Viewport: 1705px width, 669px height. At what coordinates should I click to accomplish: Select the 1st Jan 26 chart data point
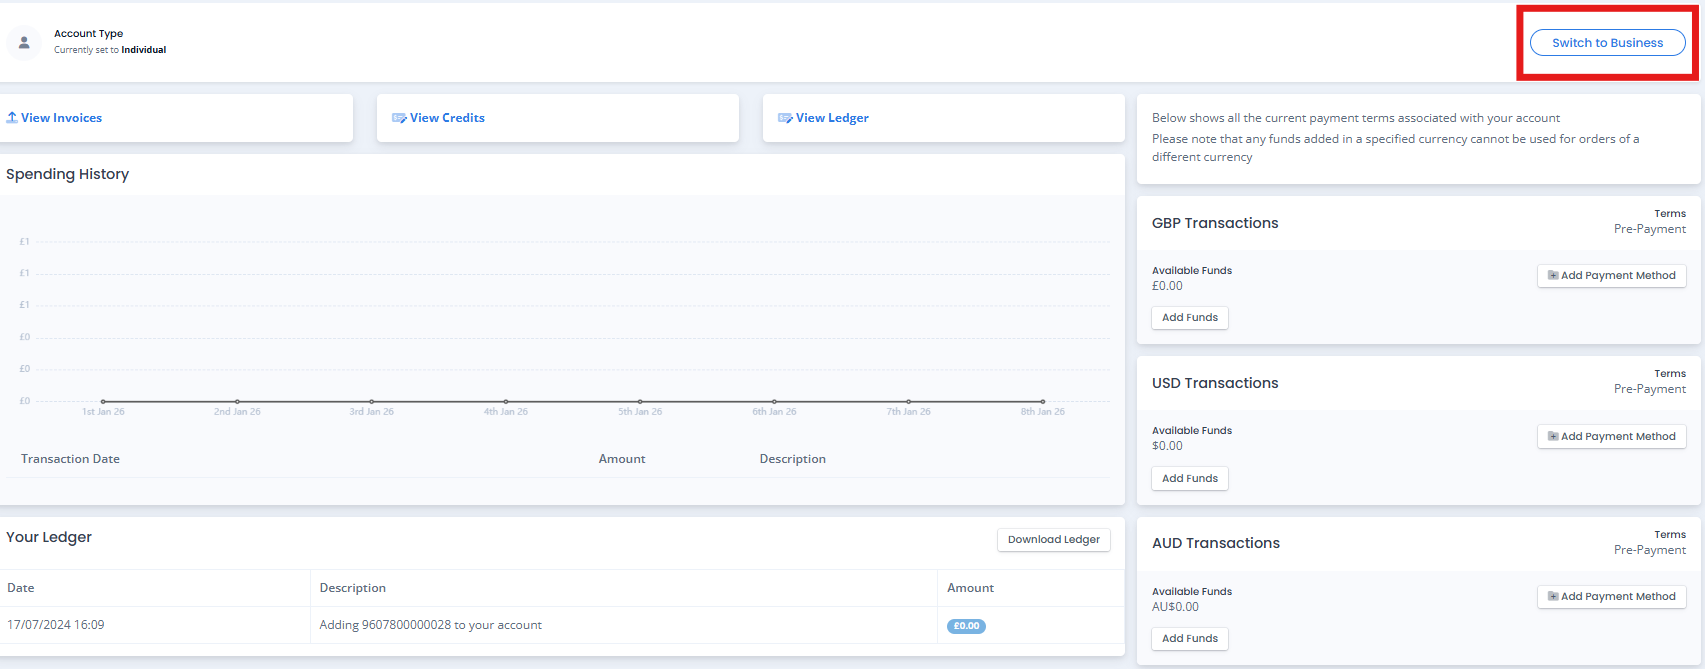pos(103,402)
